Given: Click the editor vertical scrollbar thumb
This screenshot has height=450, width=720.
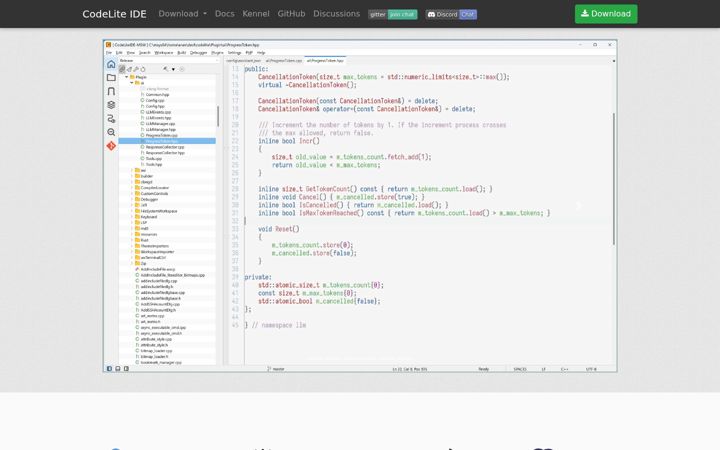Looking at the screenshot, I should [613, 178].
